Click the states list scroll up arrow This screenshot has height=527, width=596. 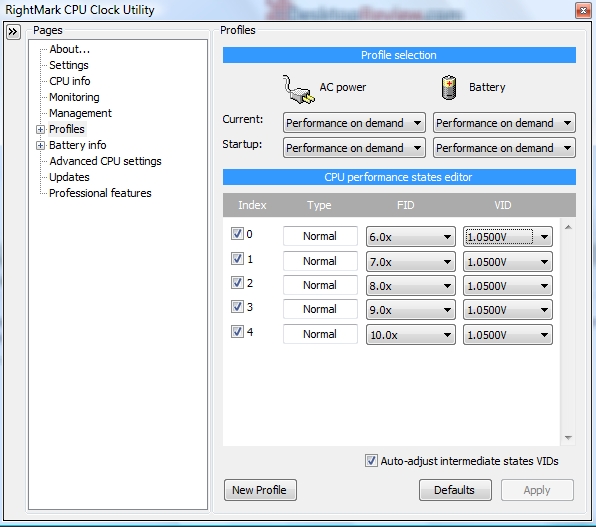click(568, 227)
